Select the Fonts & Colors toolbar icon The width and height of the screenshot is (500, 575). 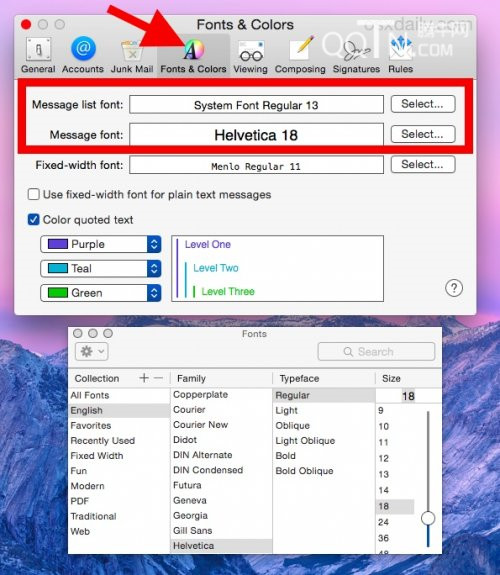pyautogui.click(x=193, y=50)
